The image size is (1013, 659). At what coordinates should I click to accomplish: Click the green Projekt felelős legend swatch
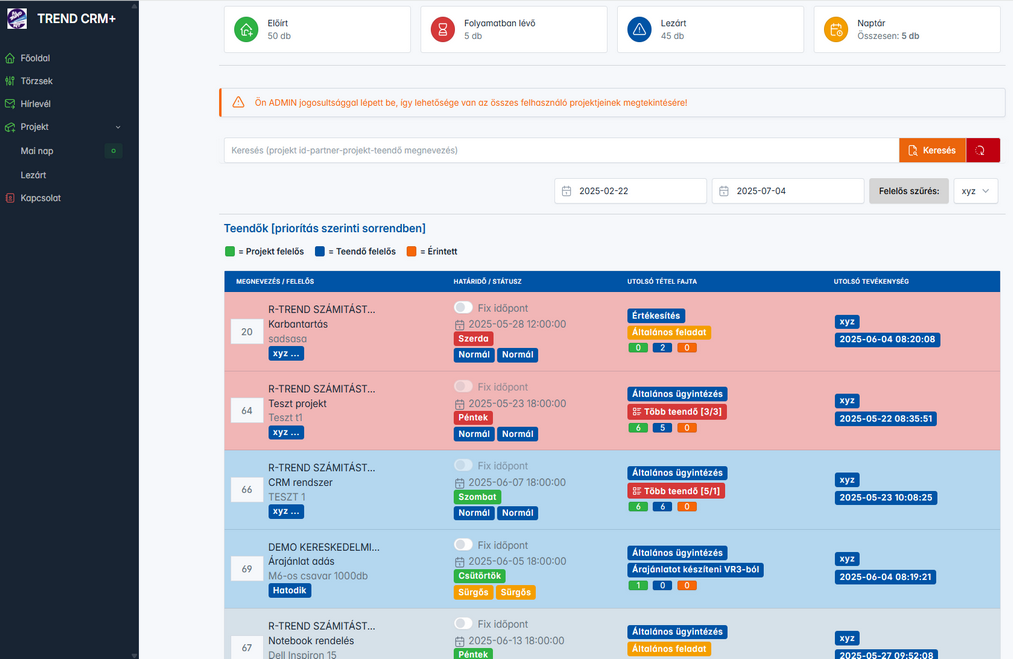point(230,252)
